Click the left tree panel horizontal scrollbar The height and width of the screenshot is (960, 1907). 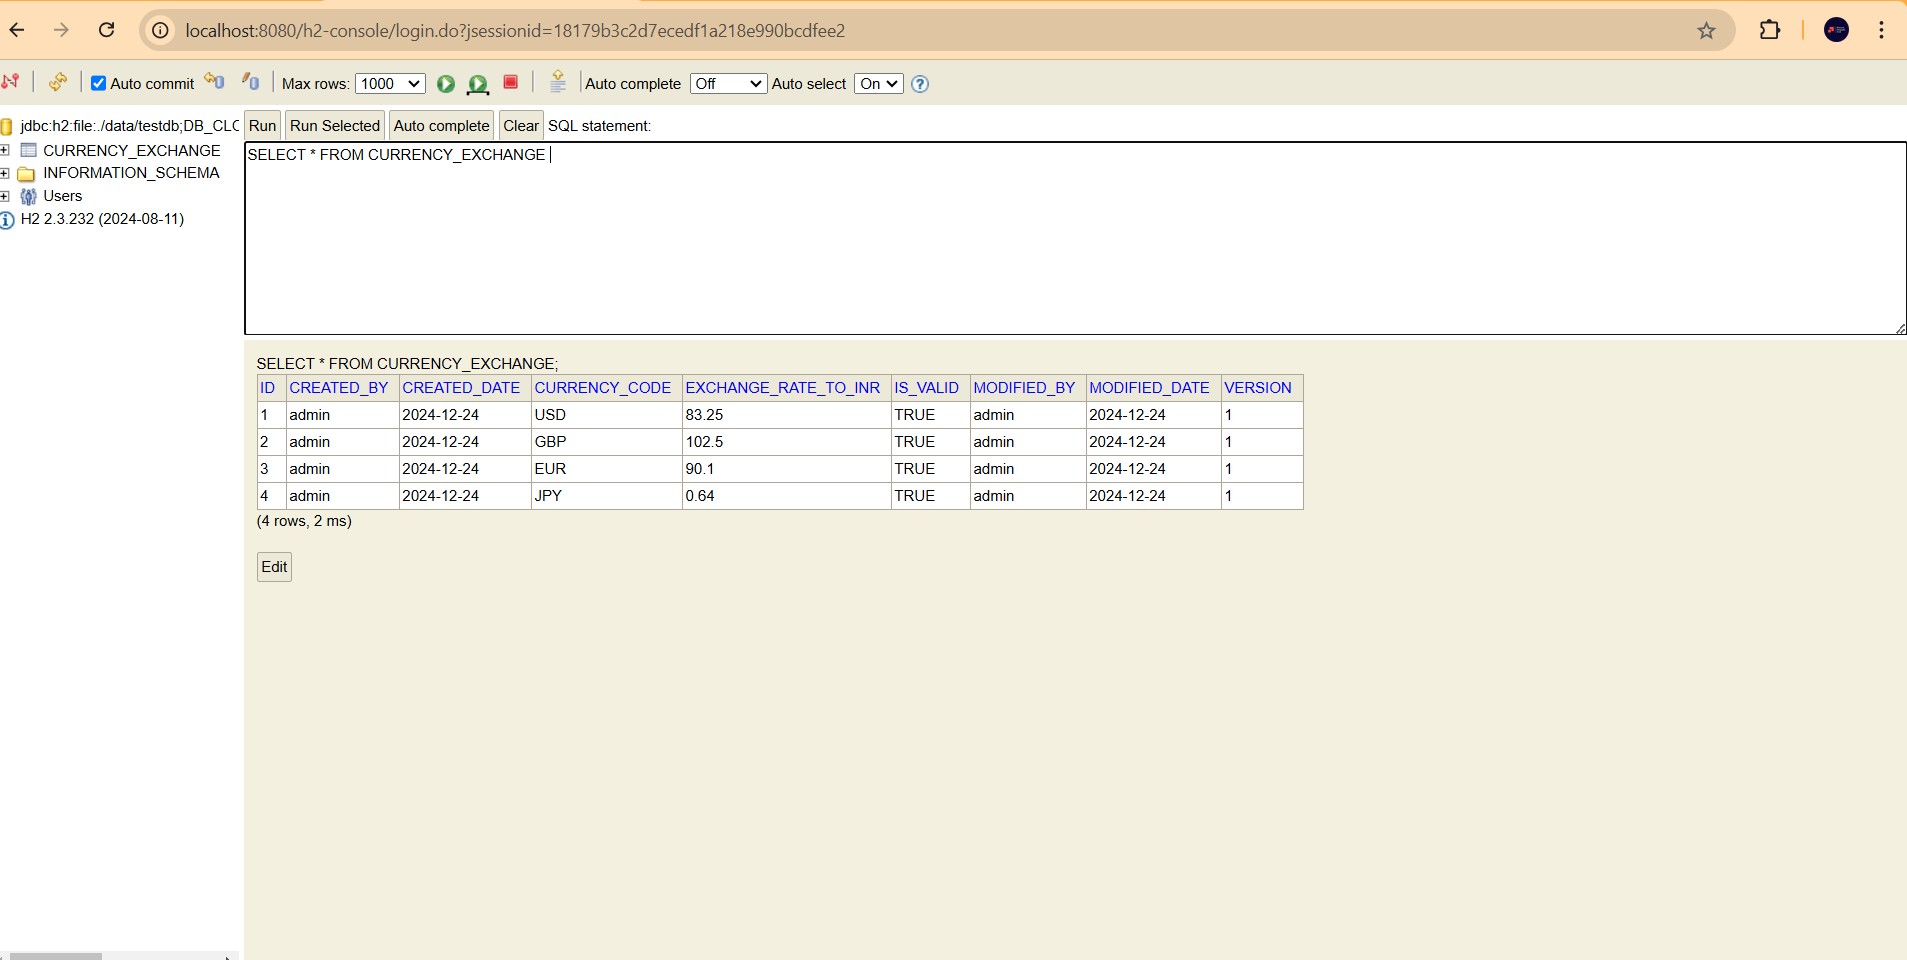pos(56,956)
